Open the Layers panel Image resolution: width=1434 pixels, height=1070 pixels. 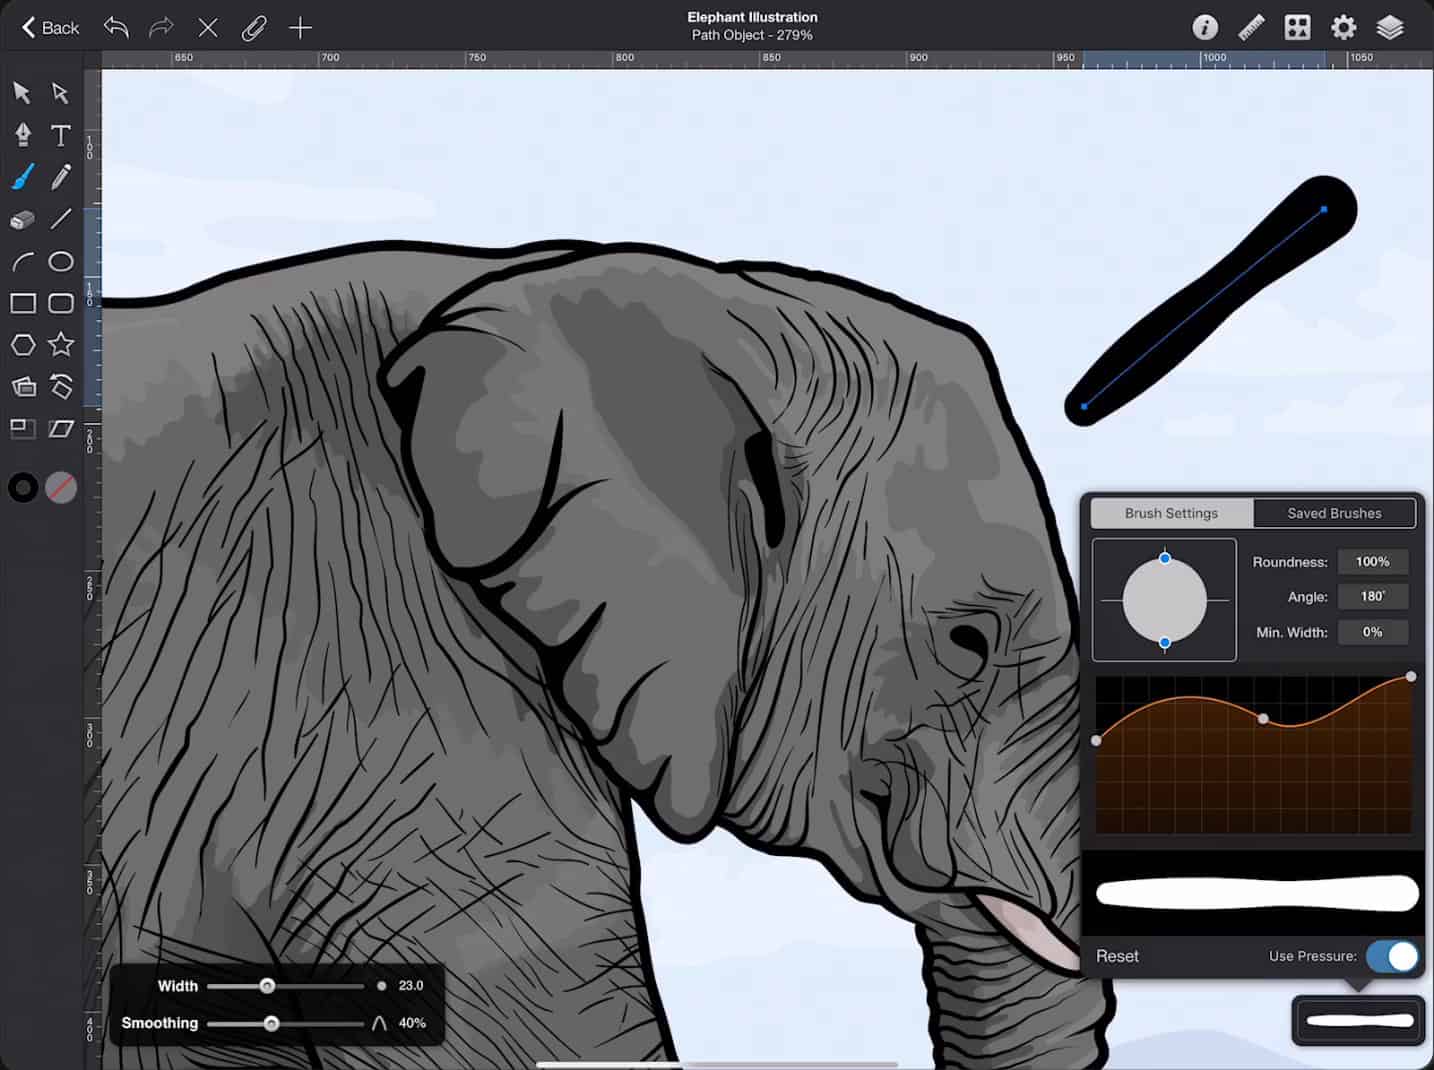click(x=1390, y=27)
